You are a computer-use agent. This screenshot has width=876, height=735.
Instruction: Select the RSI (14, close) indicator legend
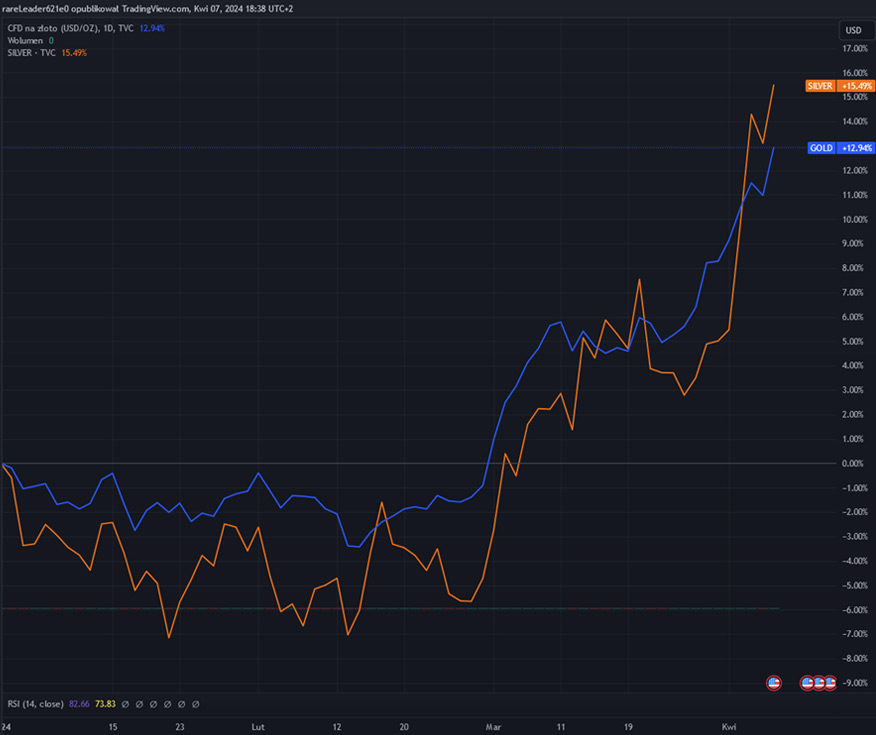(34, 705)
